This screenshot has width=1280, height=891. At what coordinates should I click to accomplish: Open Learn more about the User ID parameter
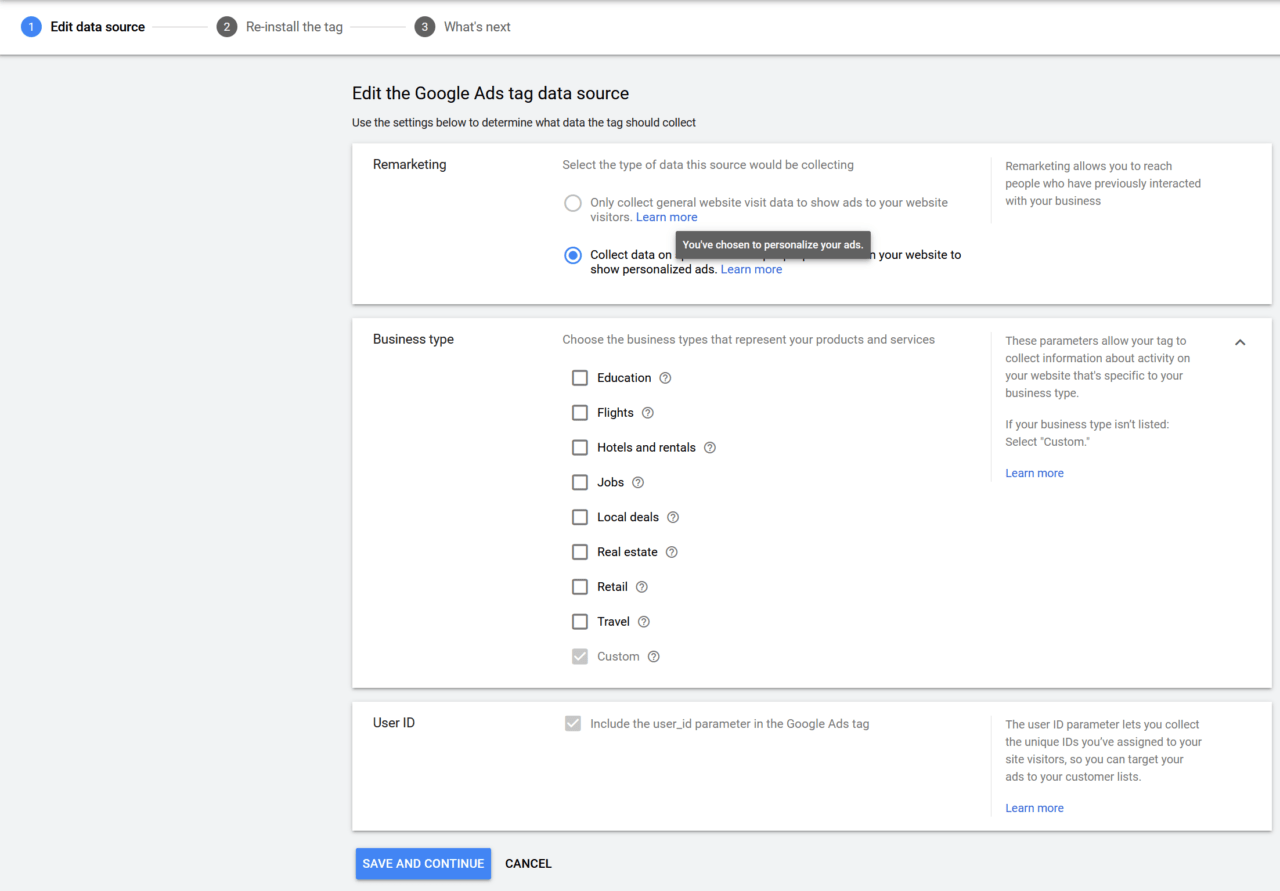click(1034, 807)
